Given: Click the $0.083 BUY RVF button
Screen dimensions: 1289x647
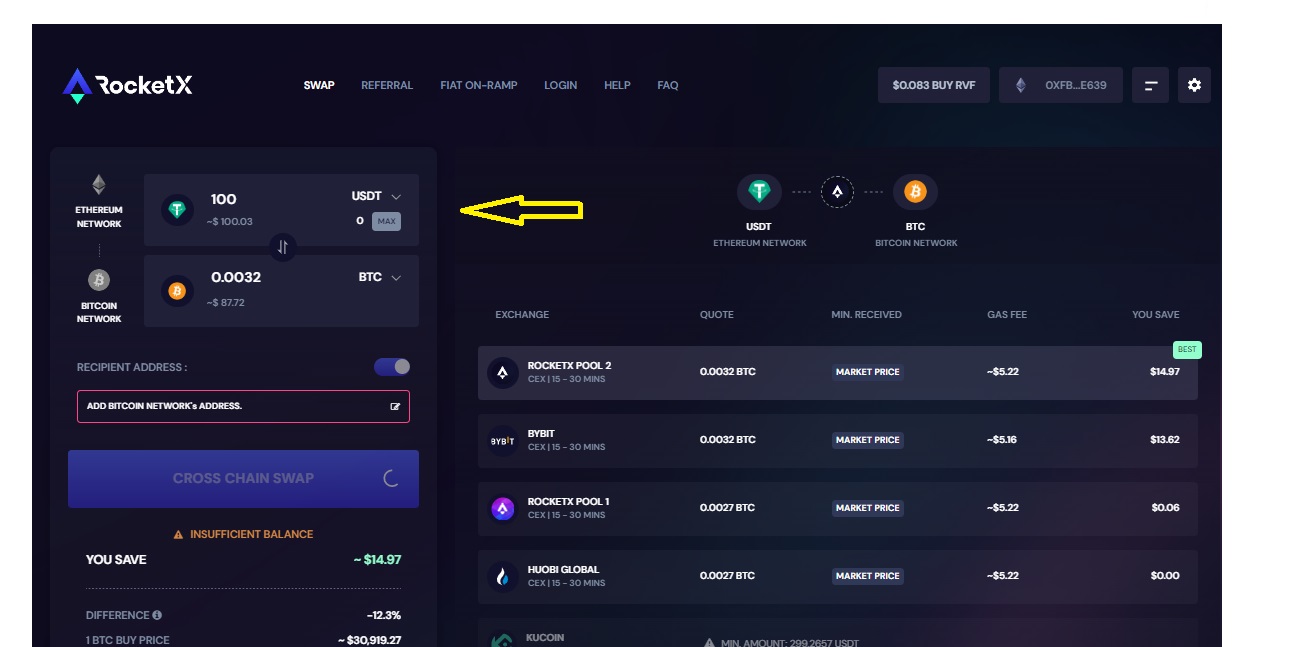Looking at the screenshot, I should tap(934, 85).
